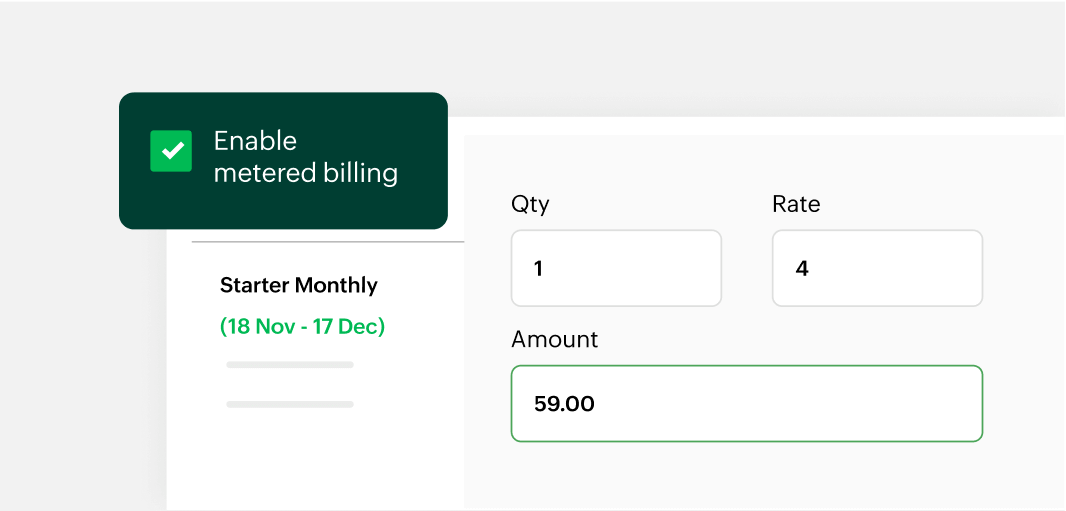This screenshot has height=511, width=1066.
Task: Click blank space below the placeholder lines
Action: [300, 460]
